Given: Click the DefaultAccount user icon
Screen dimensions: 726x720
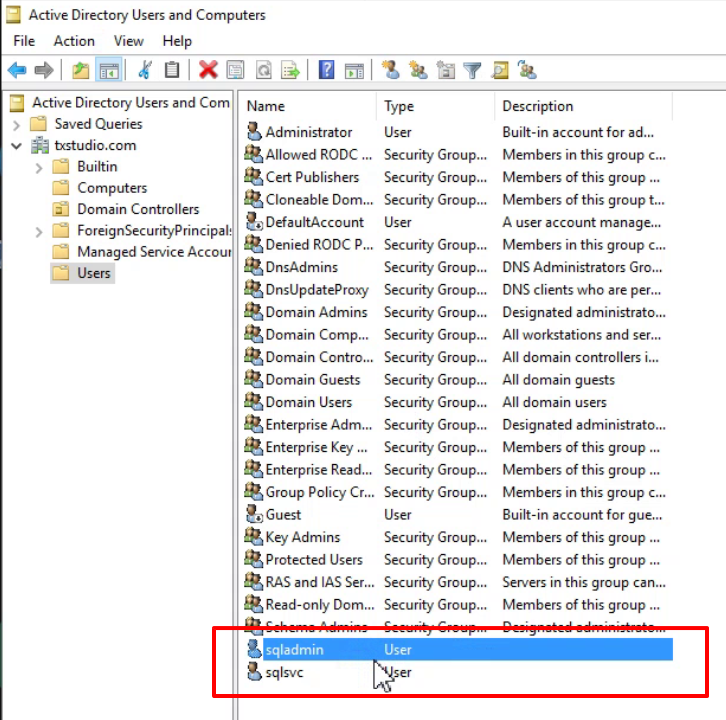Looking at the screenshot, I should tap(254, 222).
